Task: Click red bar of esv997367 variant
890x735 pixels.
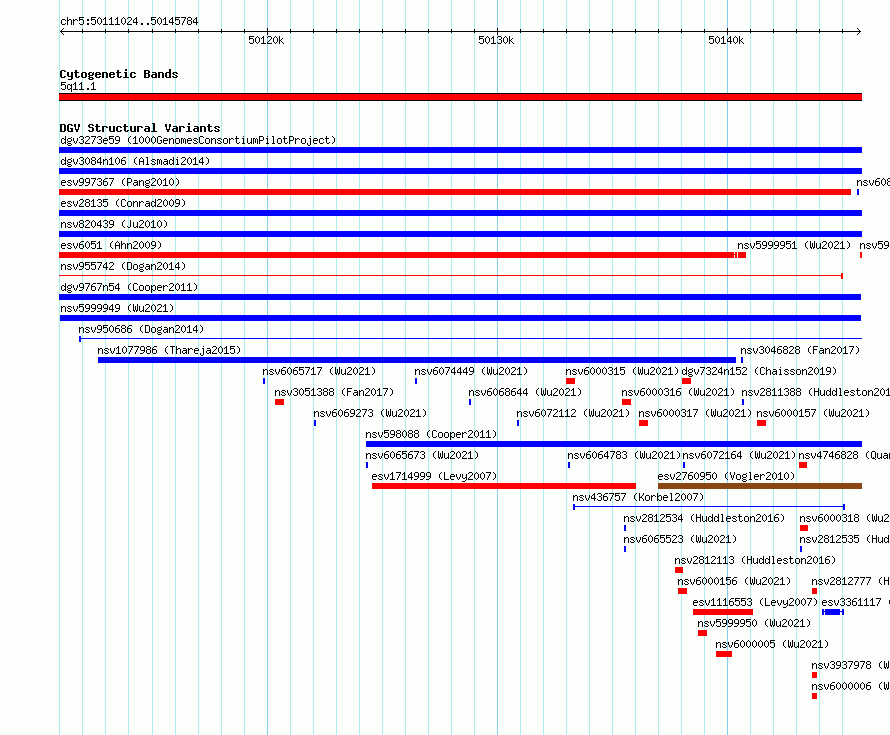Action: [455, 192]
